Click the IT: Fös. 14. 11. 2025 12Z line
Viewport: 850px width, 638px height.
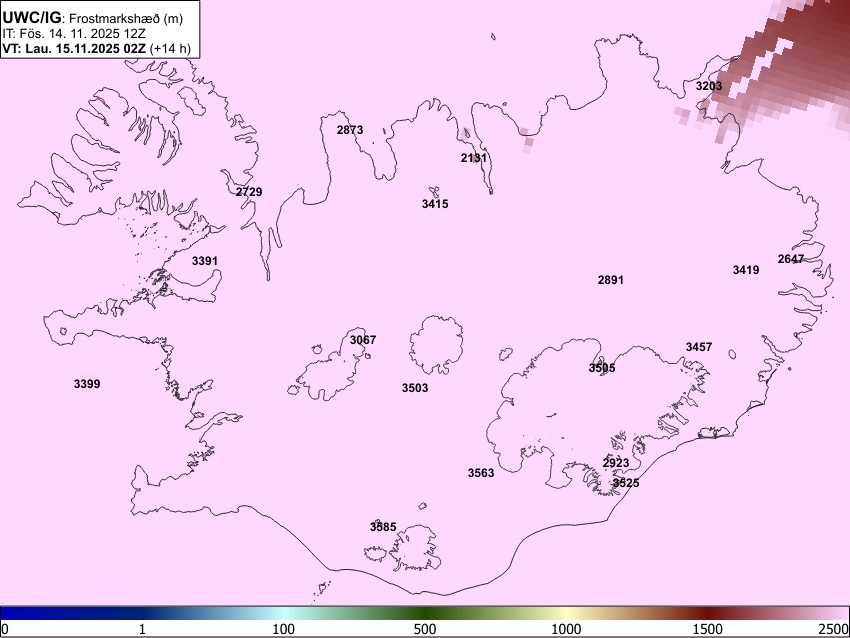click(74, 34)
